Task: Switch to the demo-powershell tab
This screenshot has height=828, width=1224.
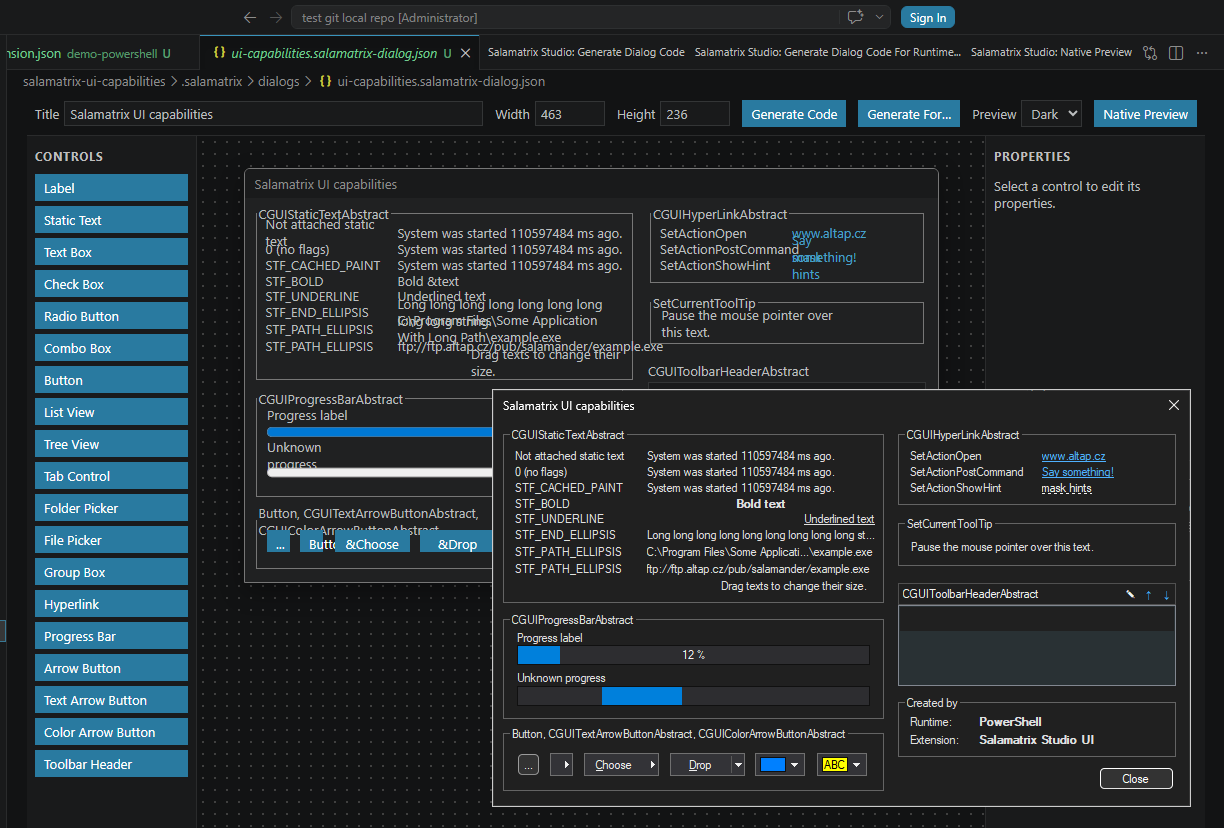Action: (x=112, y=52)
